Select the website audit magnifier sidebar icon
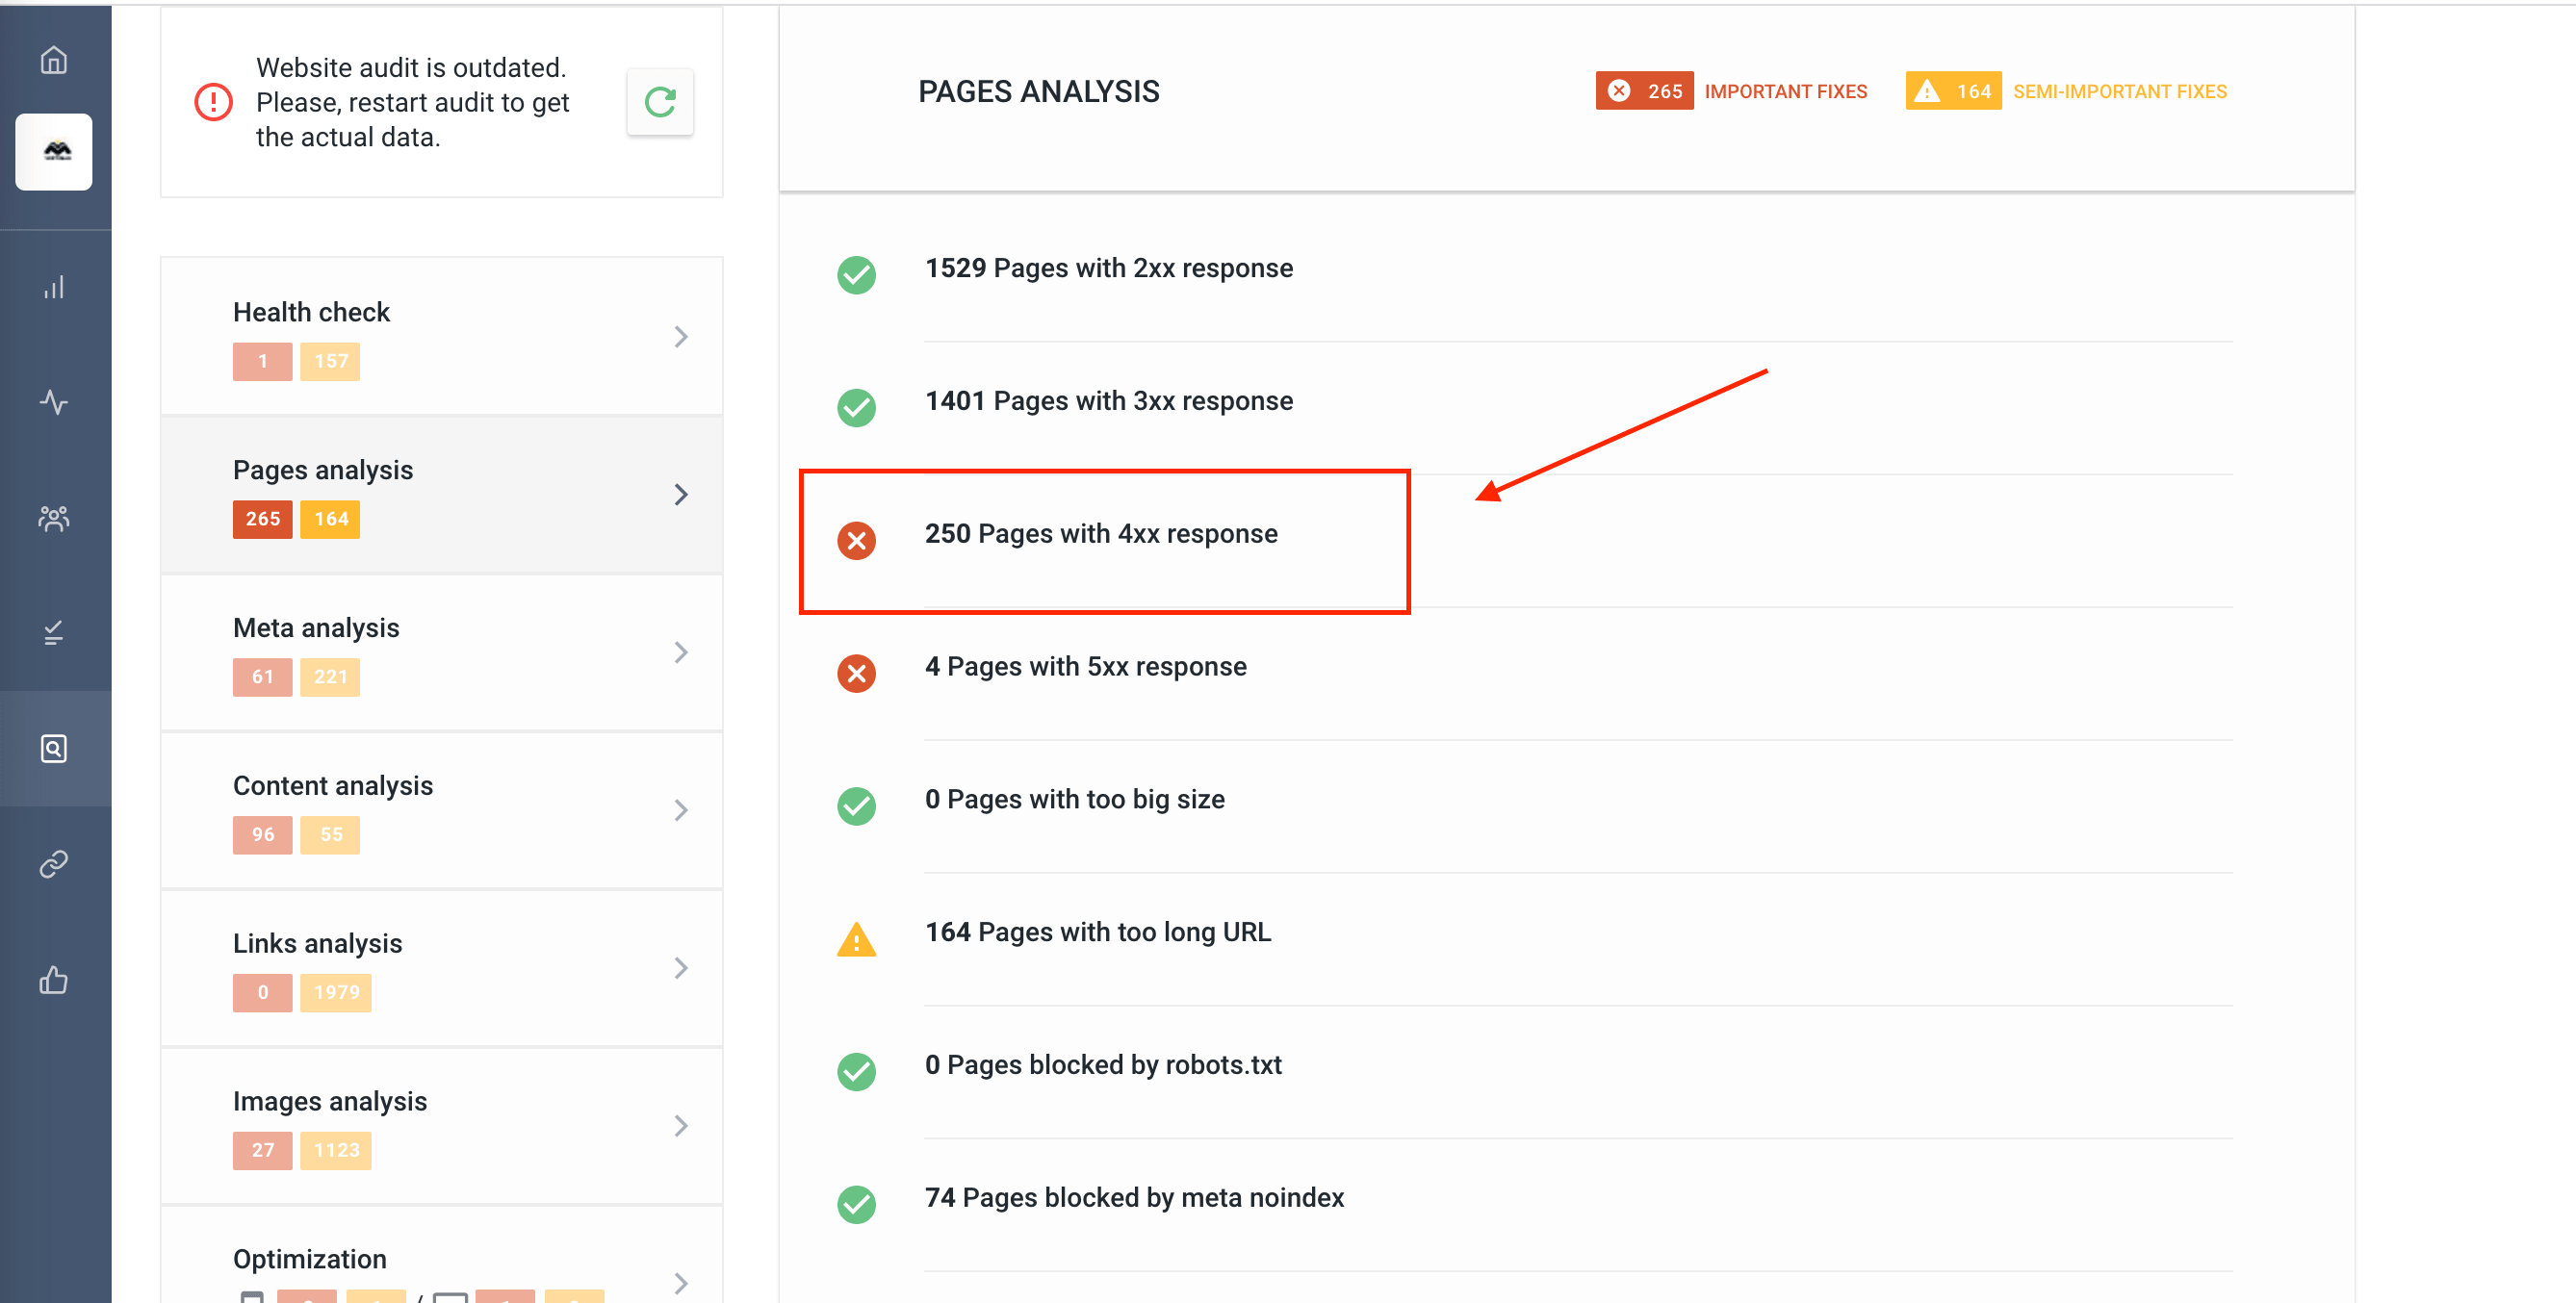Screen dimensions: 2576x1303 [x=54, y=748]
